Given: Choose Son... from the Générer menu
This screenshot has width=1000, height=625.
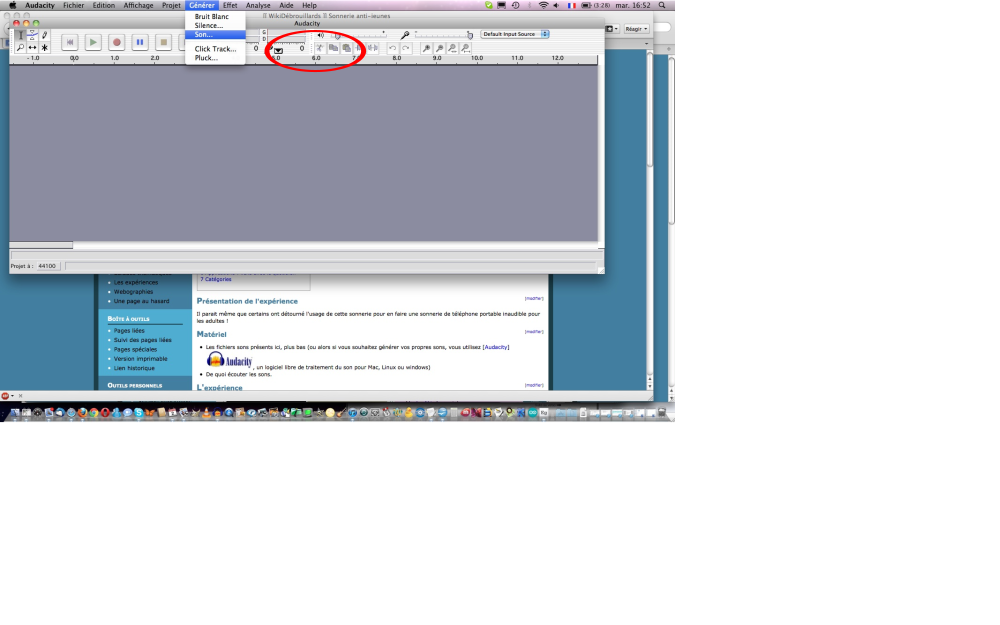Looking at the screenshot, I should pyautogui.click(x=203, y=34).
